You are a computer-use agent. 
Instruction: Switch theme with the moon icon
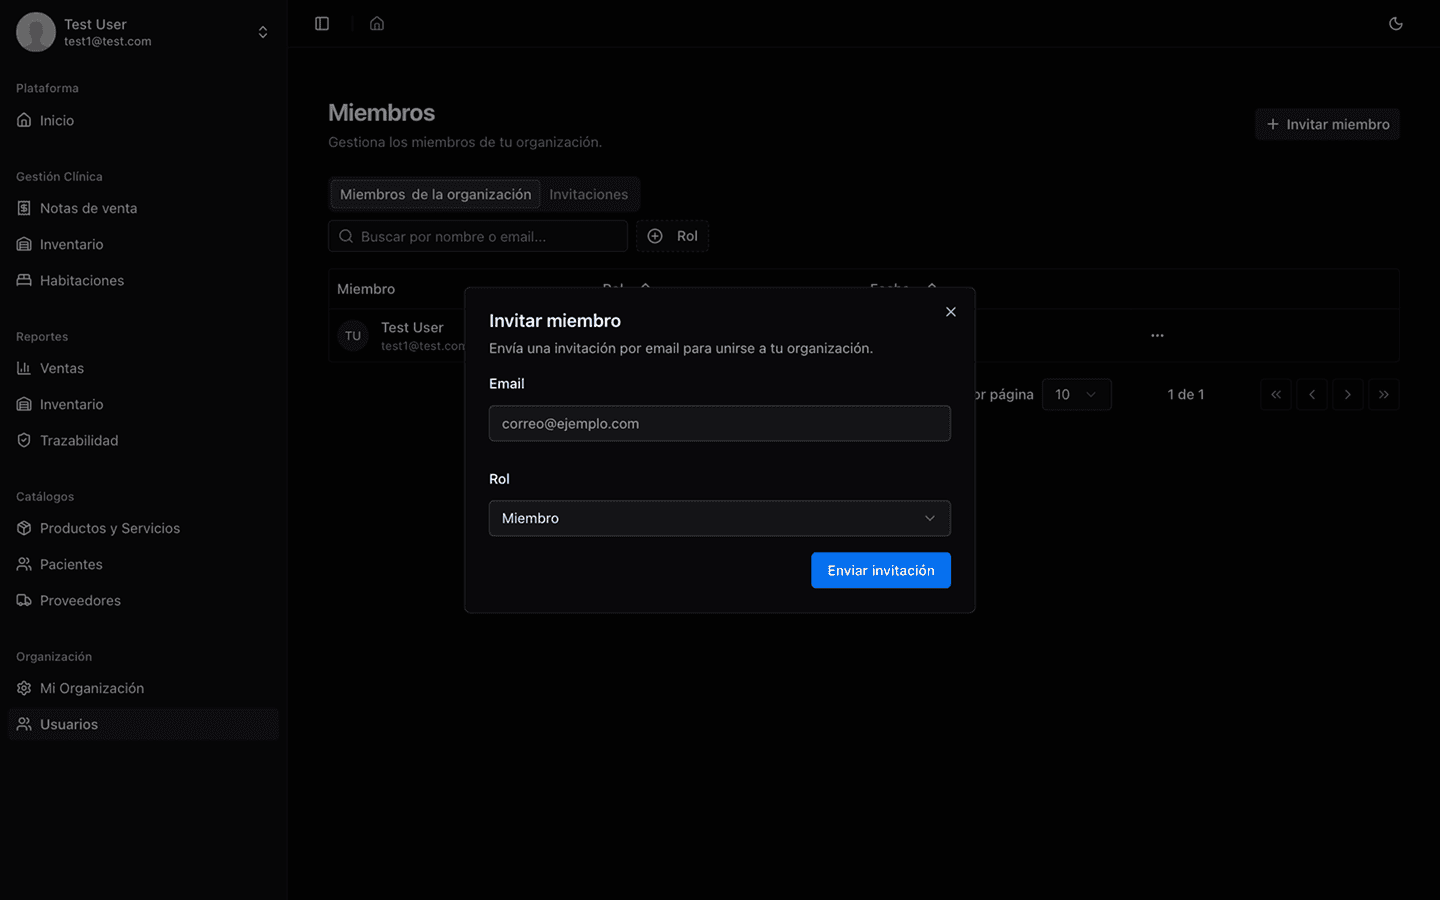click(x=1396, y=24)
